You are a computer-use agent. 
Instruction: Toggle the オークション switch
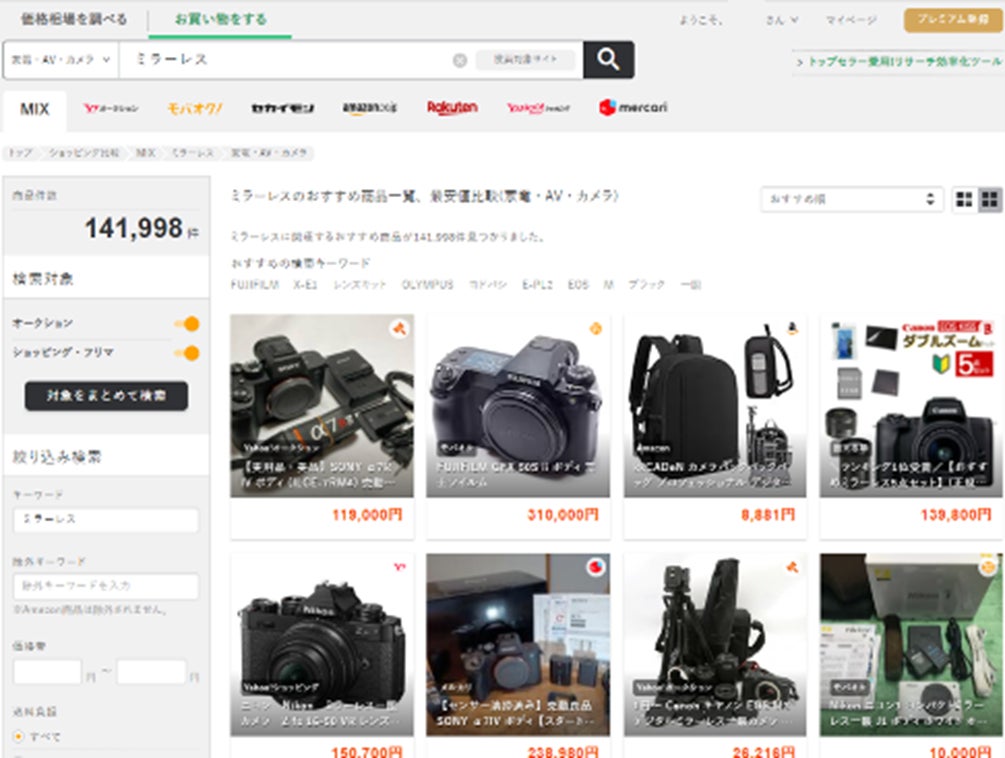[187, 324]
